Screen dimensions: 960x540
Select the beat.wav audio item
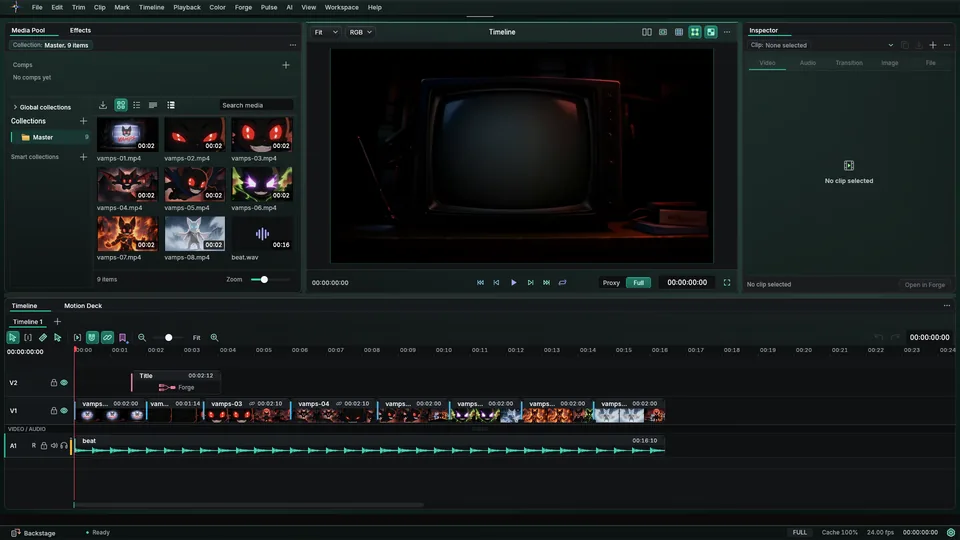click(262, 233)
